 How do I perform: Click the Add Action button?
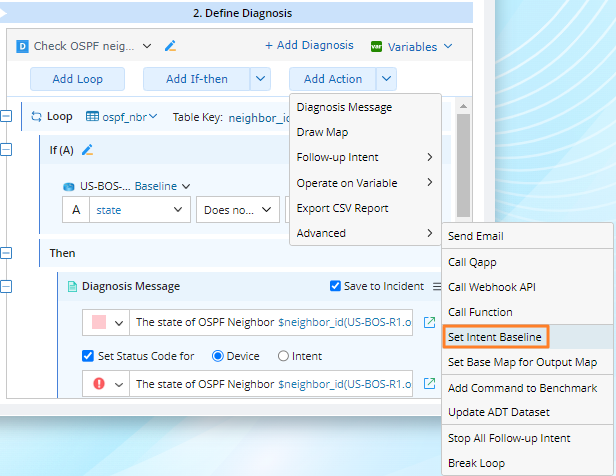click(x=333, y=79)
